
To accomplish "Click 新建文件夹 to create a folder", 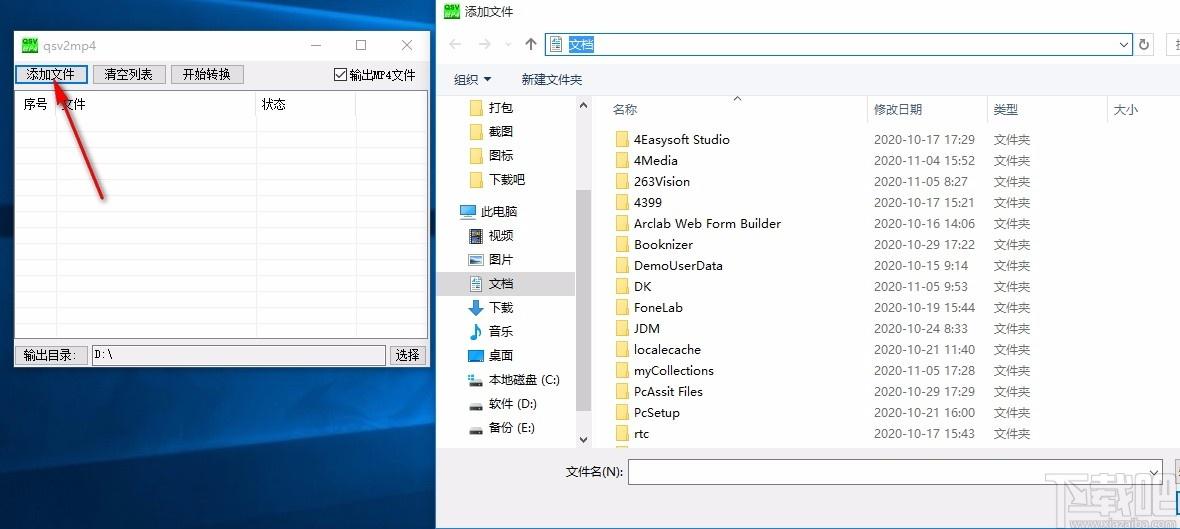I will point(552,79).
